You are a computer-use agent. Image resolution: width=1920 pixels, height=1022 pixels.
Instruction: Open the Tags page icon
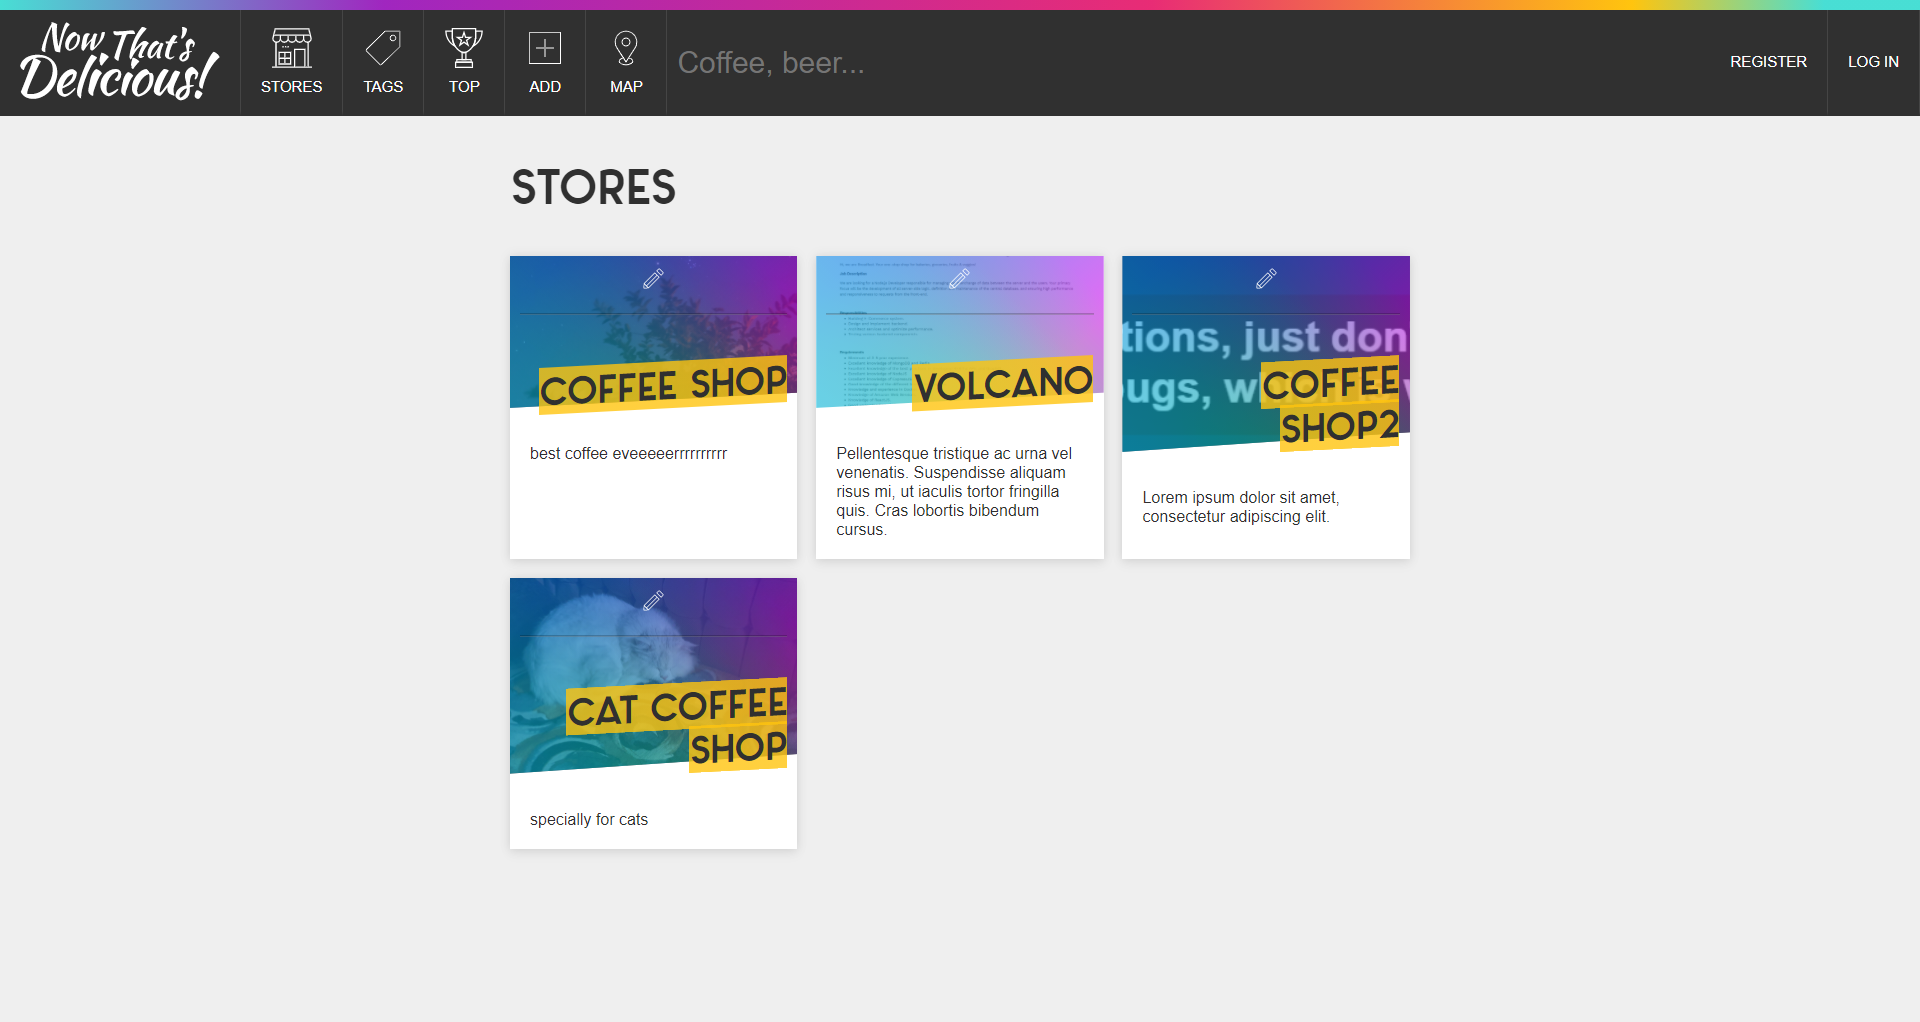pyautogui.click(x=383, y=49)
